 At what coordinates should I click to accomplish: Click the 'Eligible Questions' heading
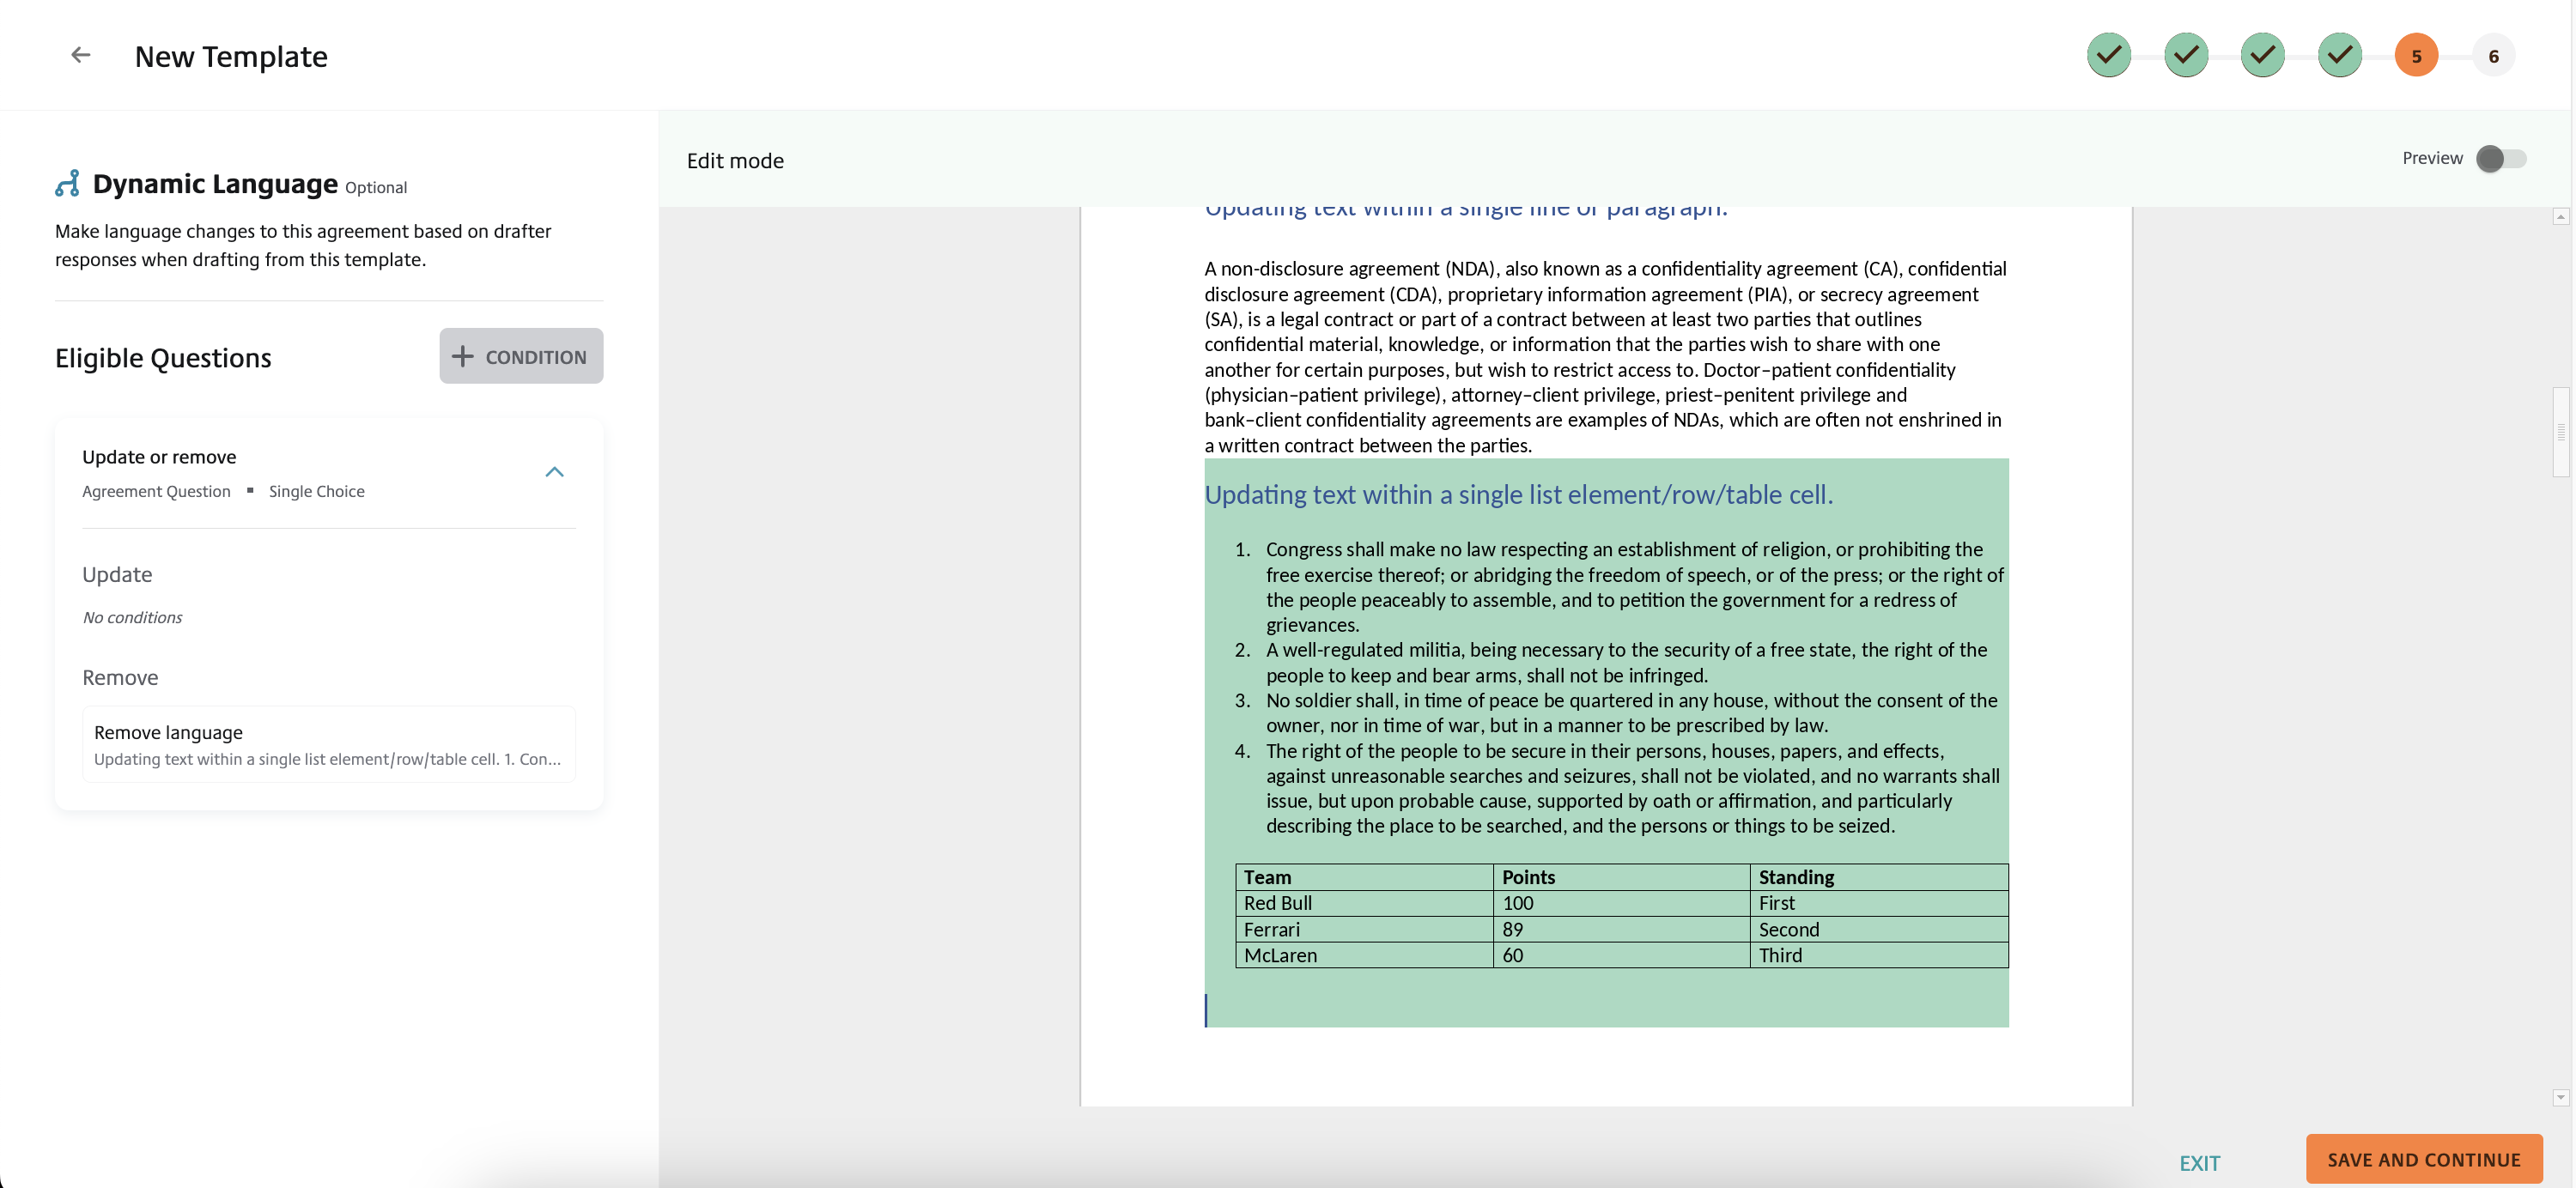pyautogui.click(x=163, y=358)
